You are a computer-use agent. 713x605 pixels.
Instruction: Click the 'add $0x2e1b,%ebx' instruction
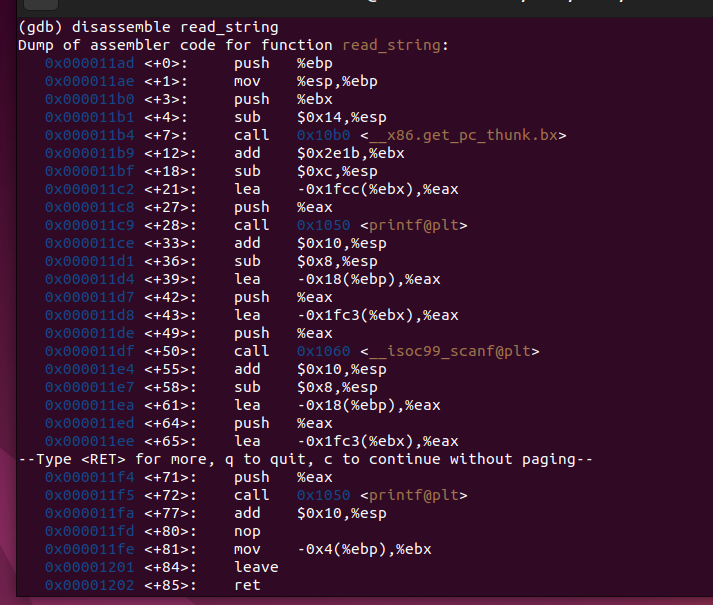(x=319, y=153)
